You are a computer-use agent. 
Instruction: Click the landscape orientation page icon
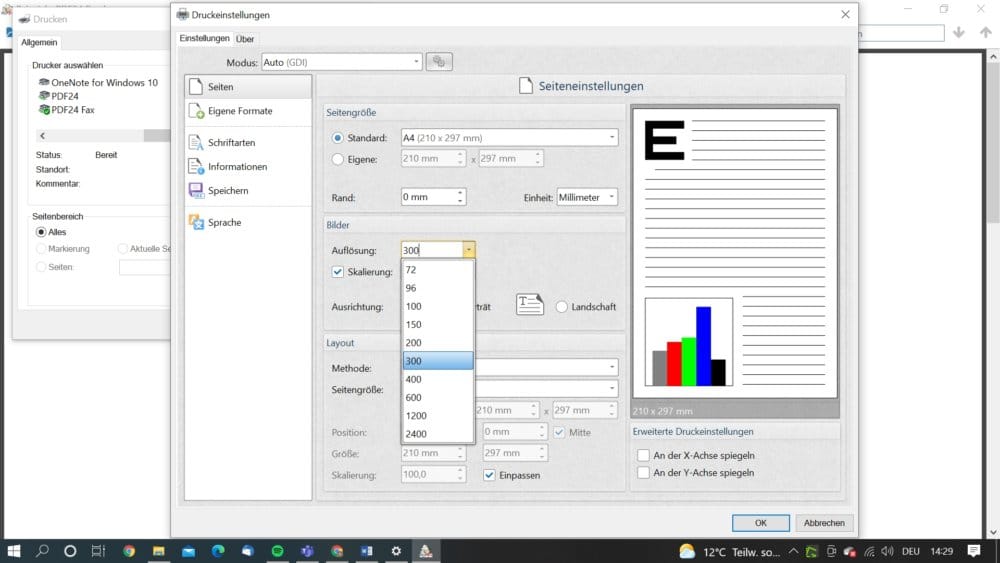529,305
